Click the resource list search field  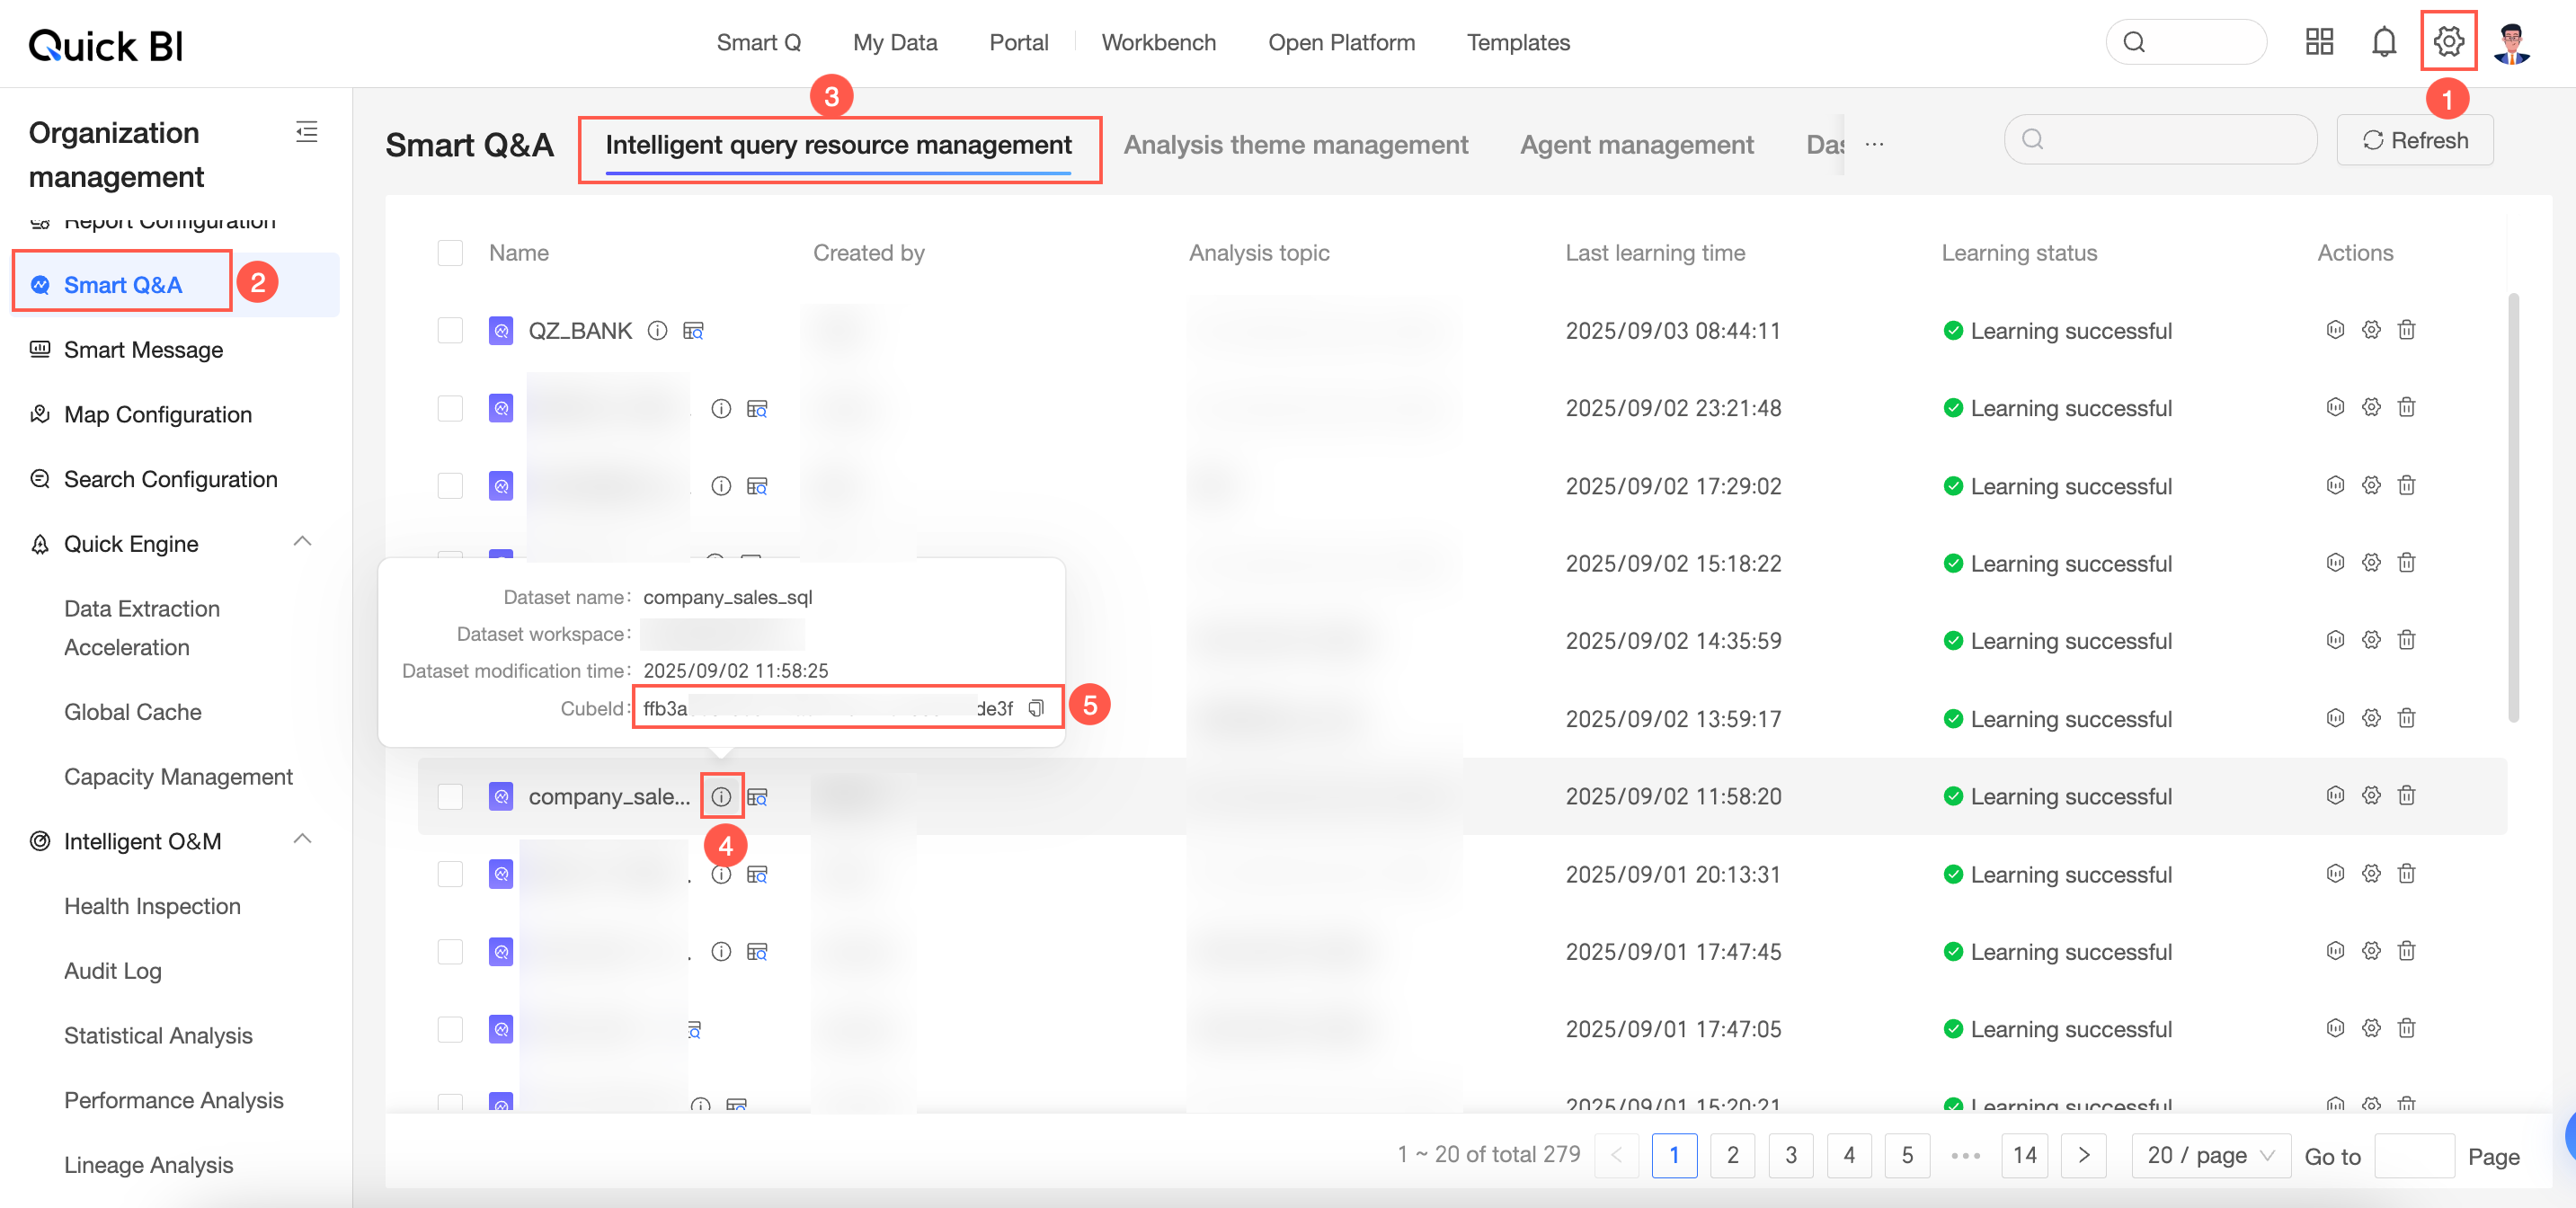2160,140
